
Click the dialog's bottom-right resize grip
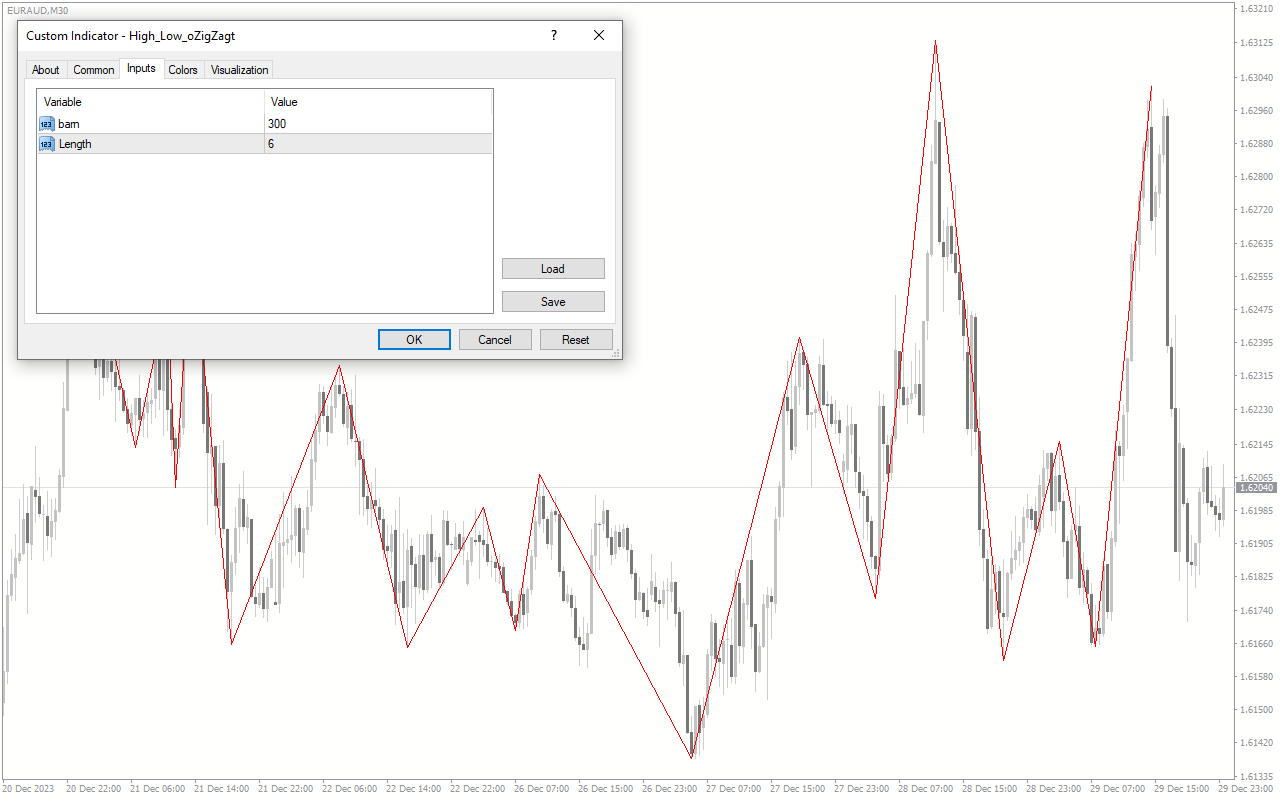tap(616, 353)
